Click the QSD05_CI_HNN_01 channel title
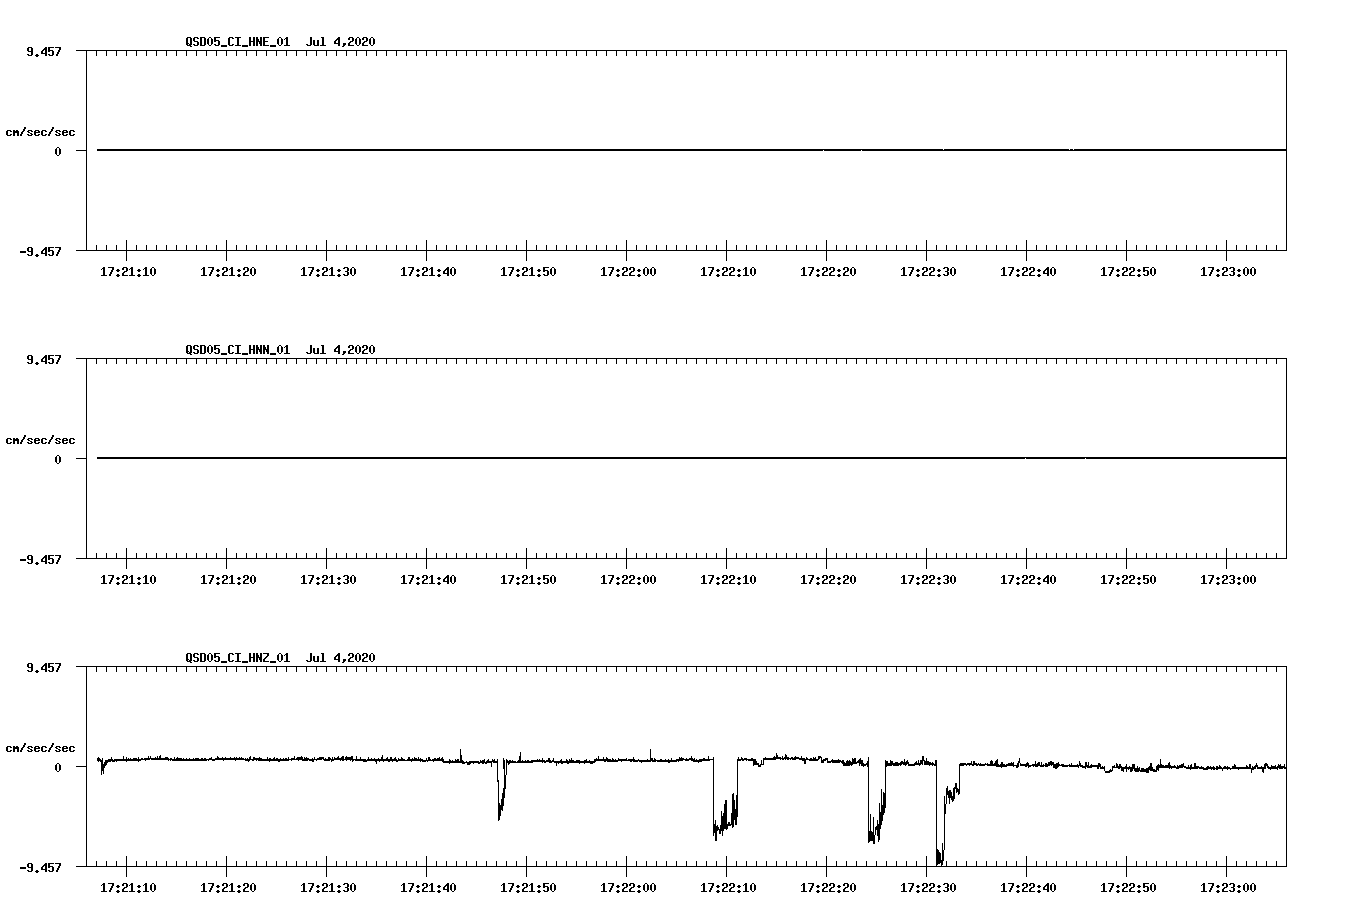The height and width of the screenshot is (924, 1358). click(x=238, y=350)
